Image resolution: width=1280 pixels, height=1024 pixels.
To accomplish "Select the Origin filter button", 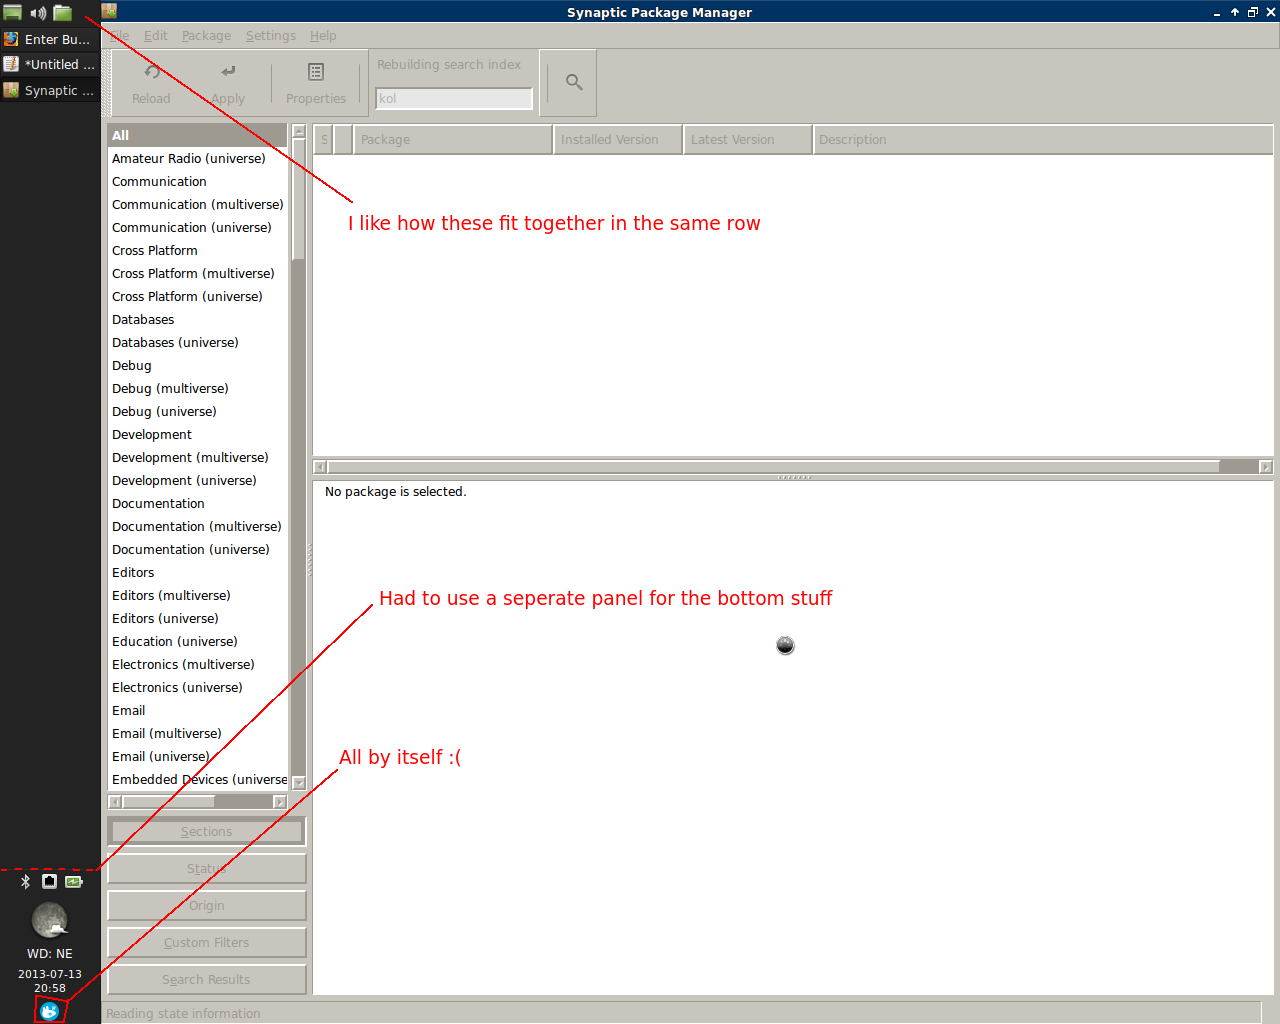I will coord(207,905).
